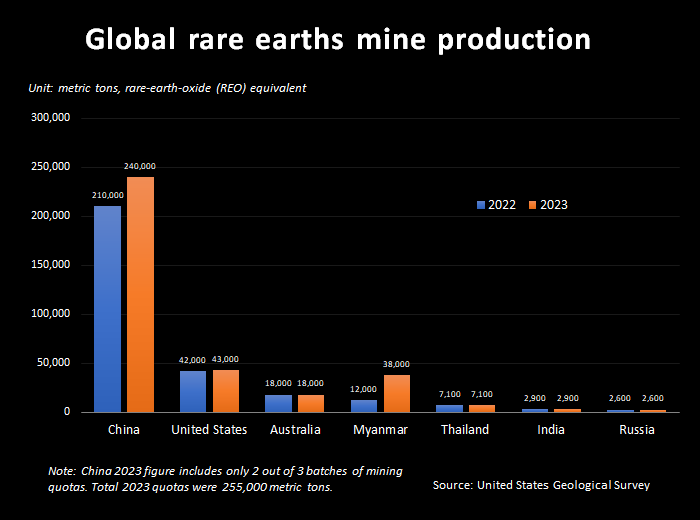Click the 240,000 data label
The width and height of the screenshot is (700, 520).
(x=140, y=166)
